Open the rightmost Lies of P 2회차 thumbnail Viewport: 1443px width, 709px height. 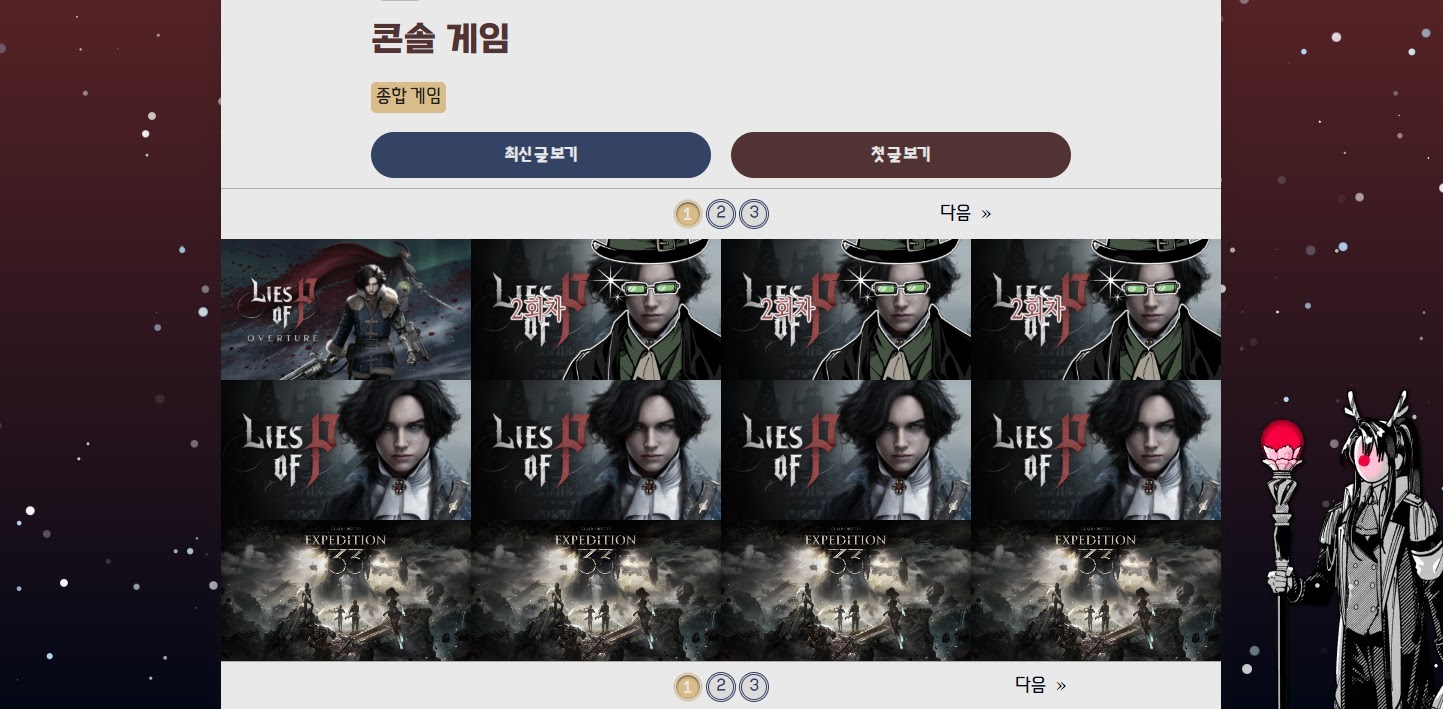pos(1096,309)
